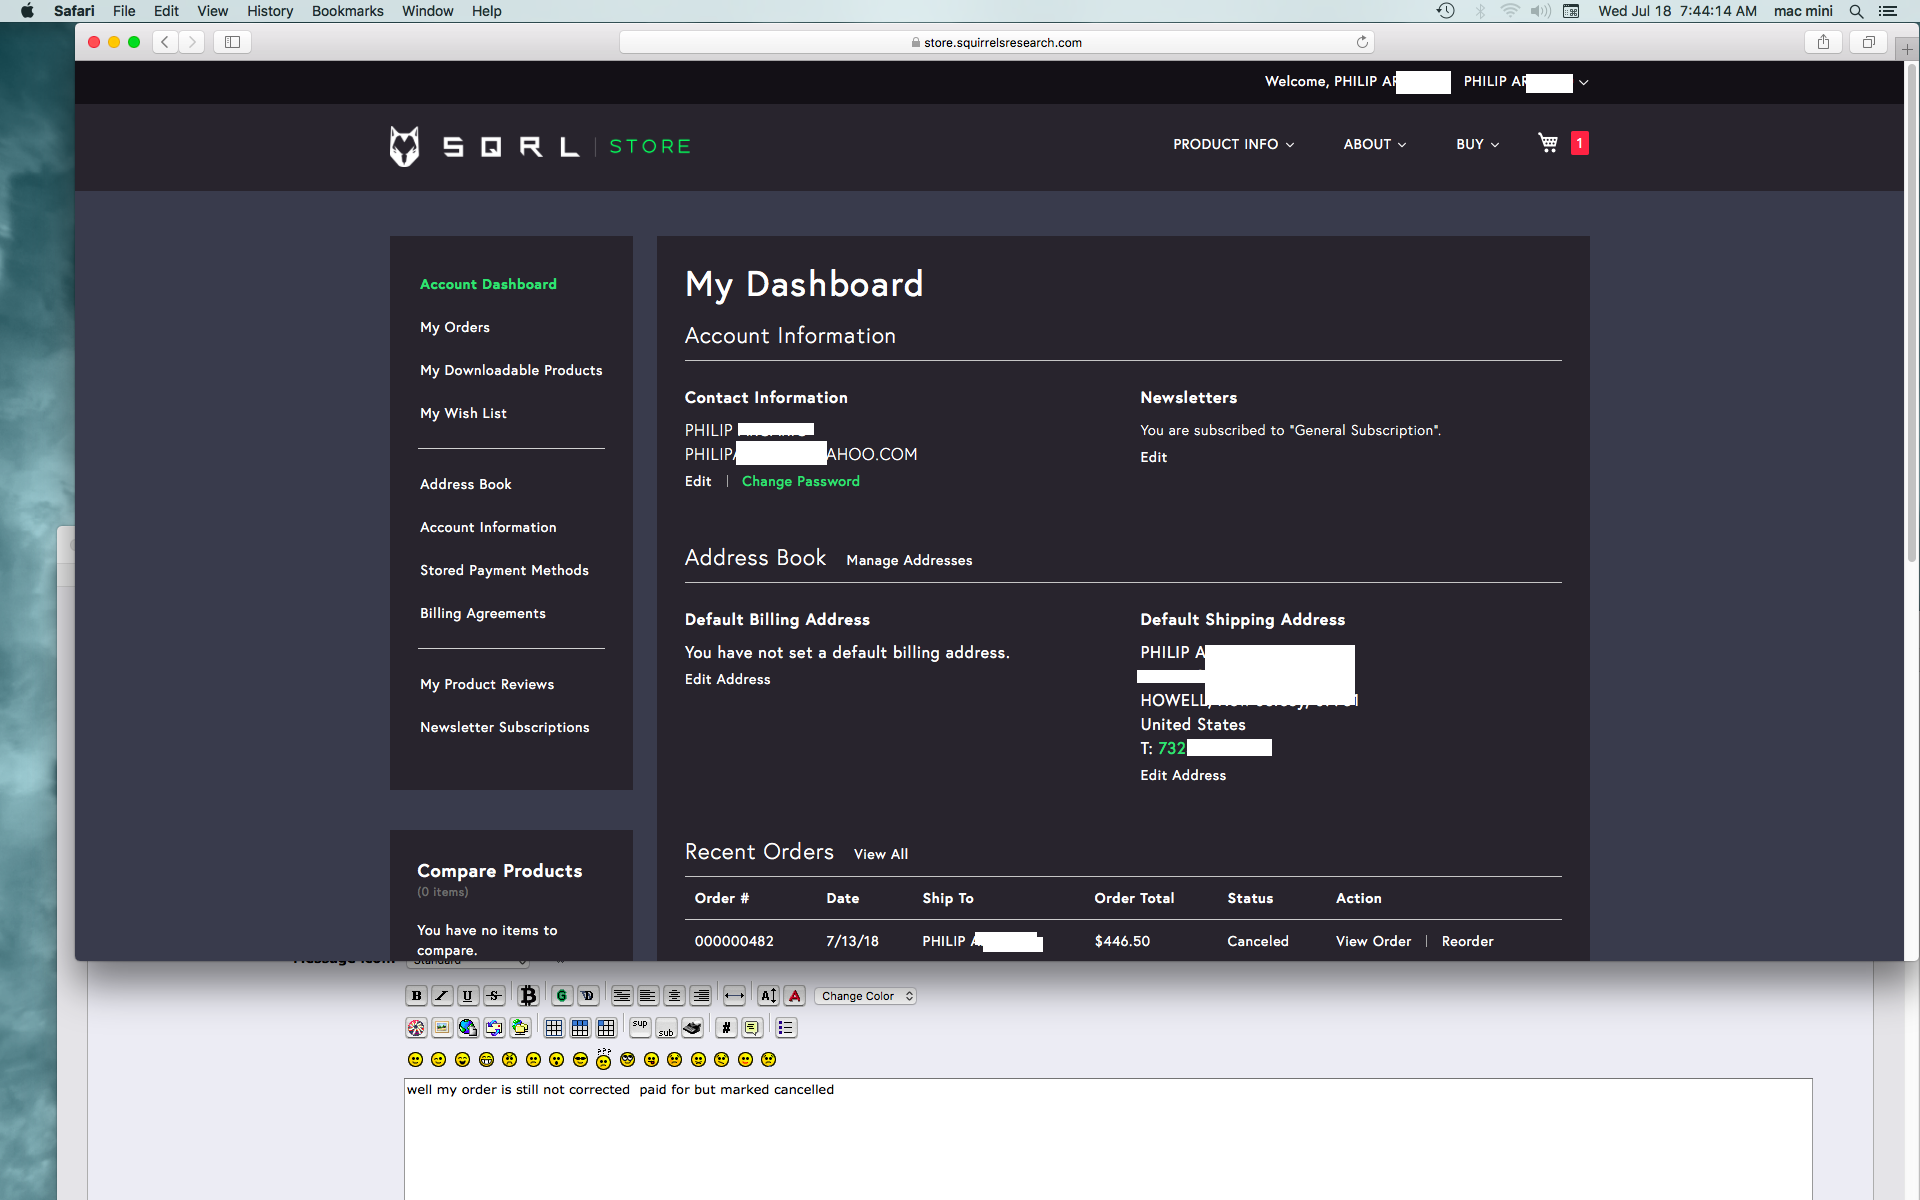Screen dimensions: 1920x1200
Task: Click into the forum message text area
Action: pyautogui.click(x=1108, y=1139)
